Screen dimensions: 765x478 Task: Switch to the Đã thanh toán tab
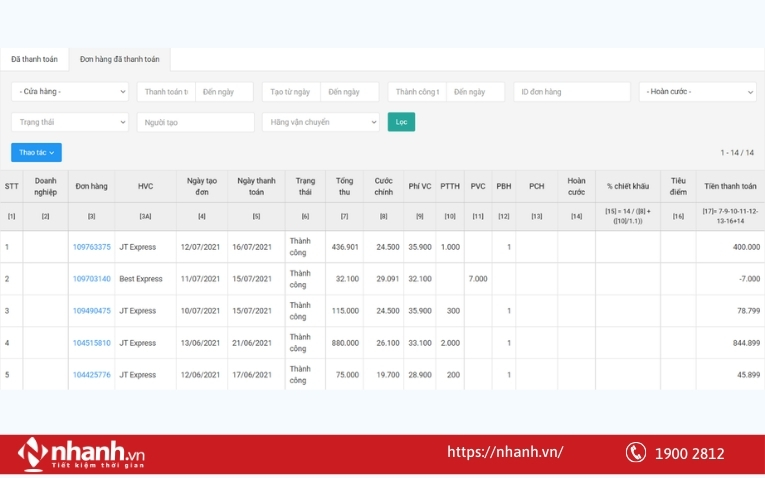pyautogui.click(x=34, y=59)
